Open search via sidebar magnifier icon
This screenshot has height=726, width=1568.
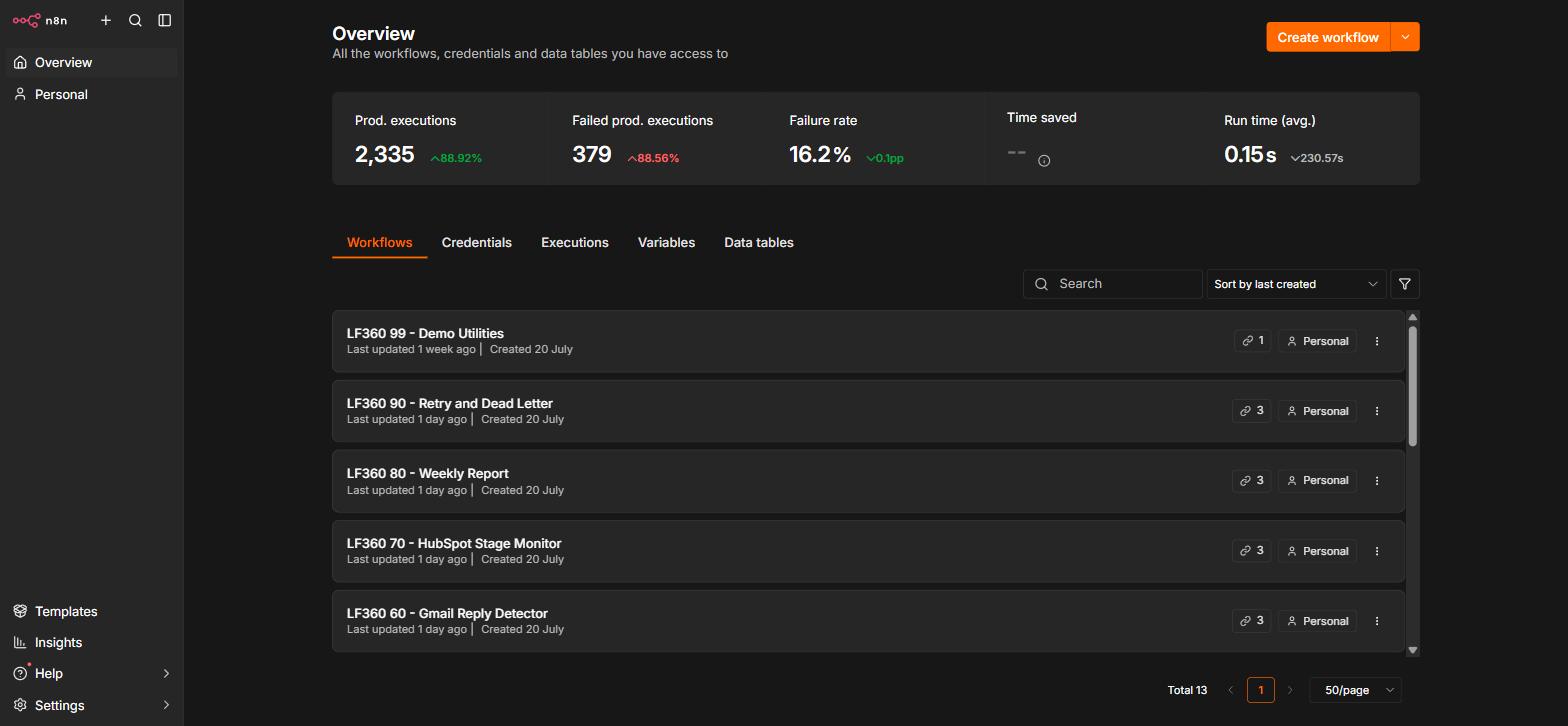click(135, 20)
